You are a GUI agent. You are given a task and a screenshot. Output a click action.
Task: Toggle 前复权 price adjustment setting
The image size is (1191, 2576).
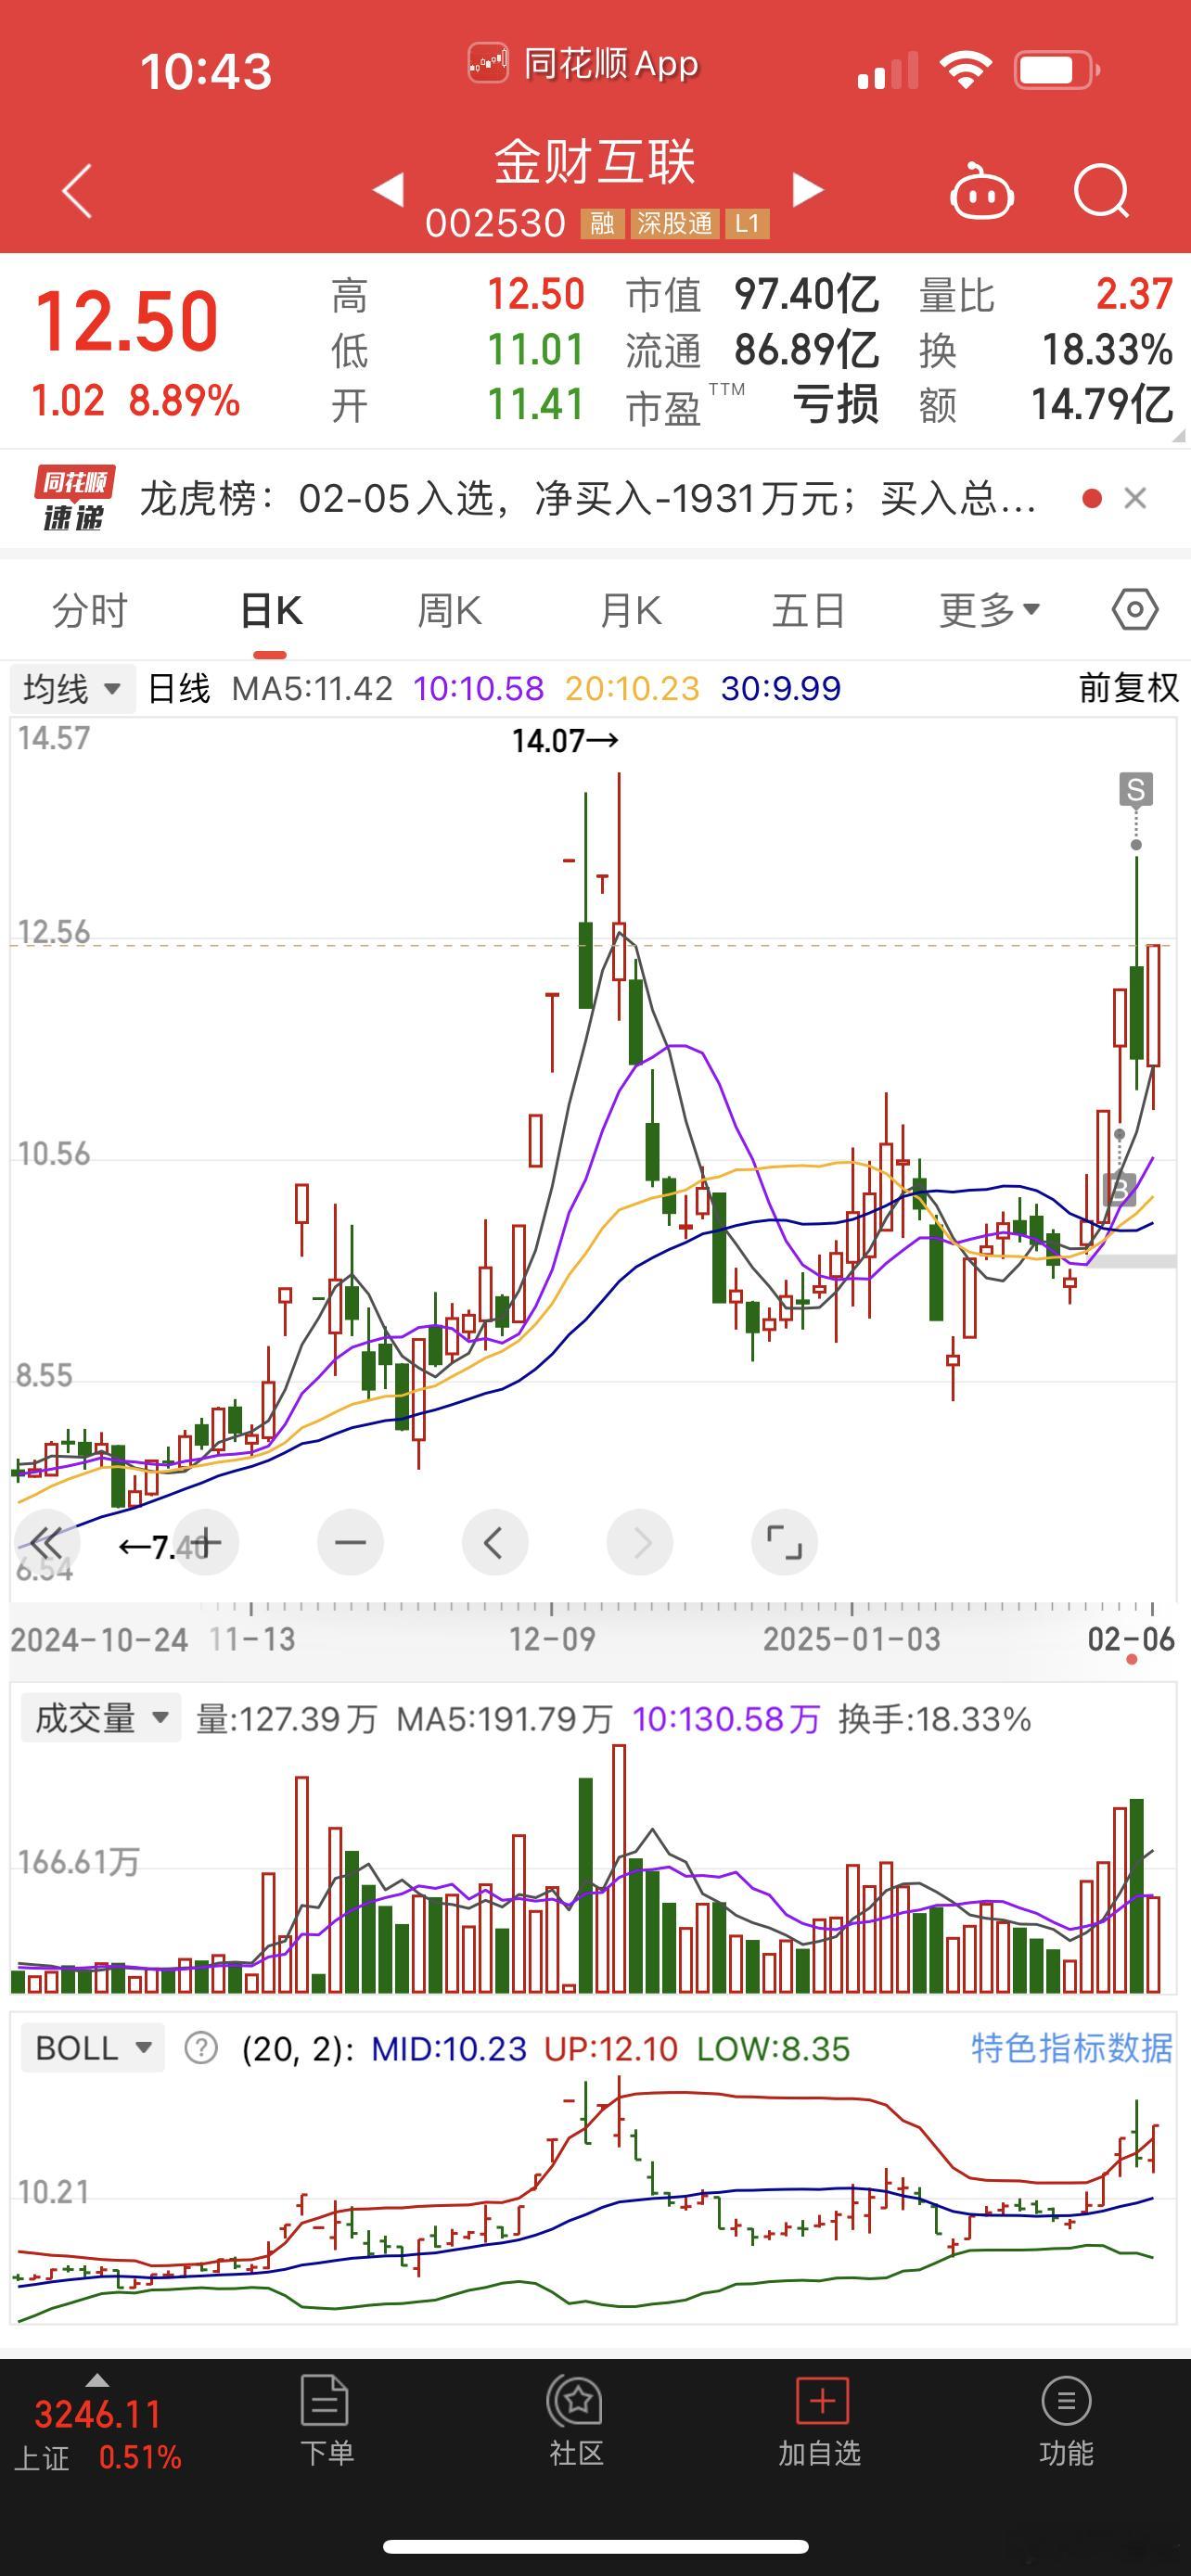coord(1129,688)
